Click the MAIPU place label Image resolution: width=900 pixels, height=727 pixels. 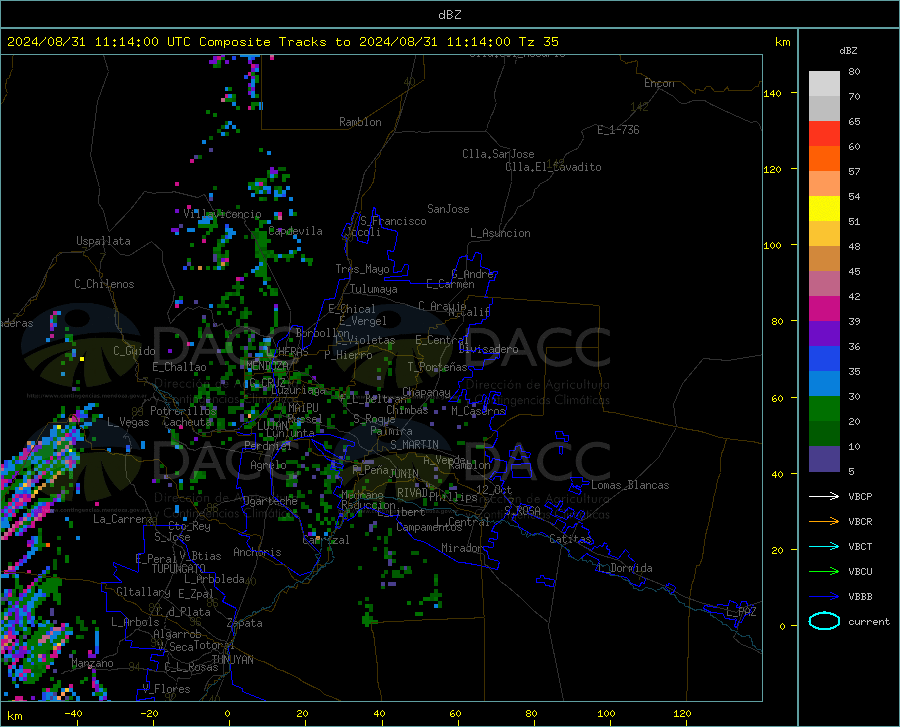point(303,407)
